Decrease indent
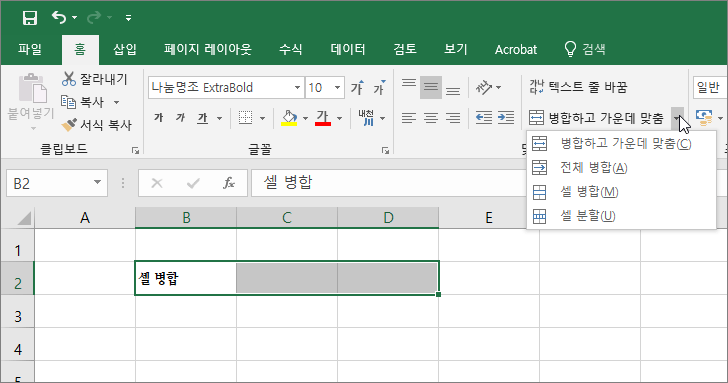 484,118
